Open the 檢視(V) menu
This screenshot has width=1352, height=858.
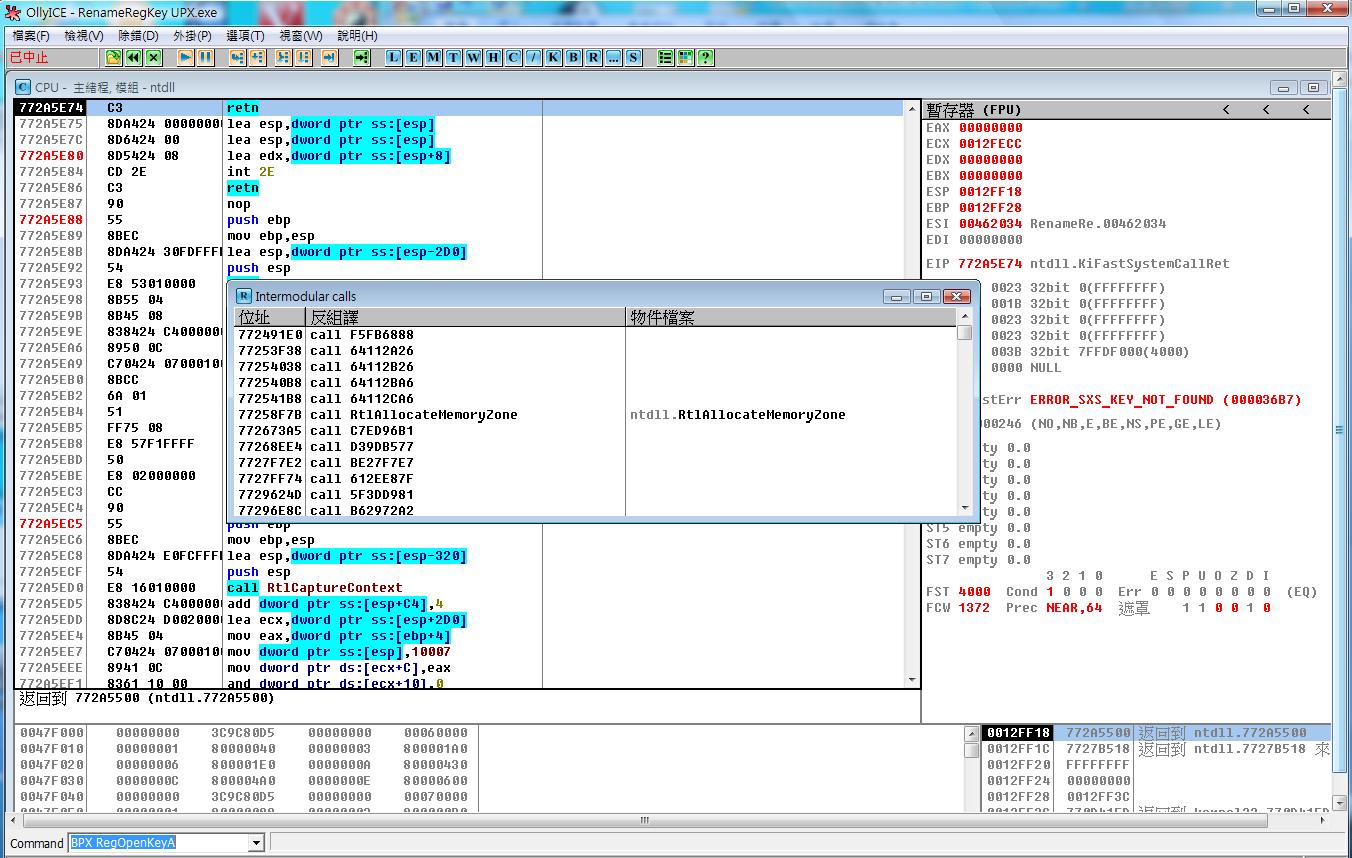tap(84, 35)
